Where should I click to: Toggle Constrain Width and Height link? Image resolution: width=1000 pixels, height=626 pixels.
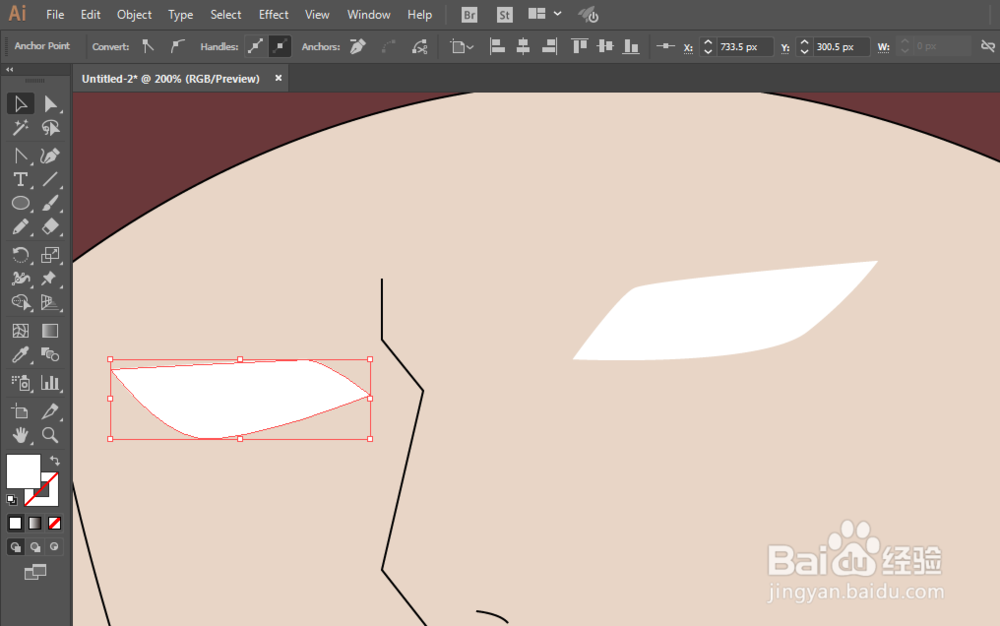tap(988, 47)
